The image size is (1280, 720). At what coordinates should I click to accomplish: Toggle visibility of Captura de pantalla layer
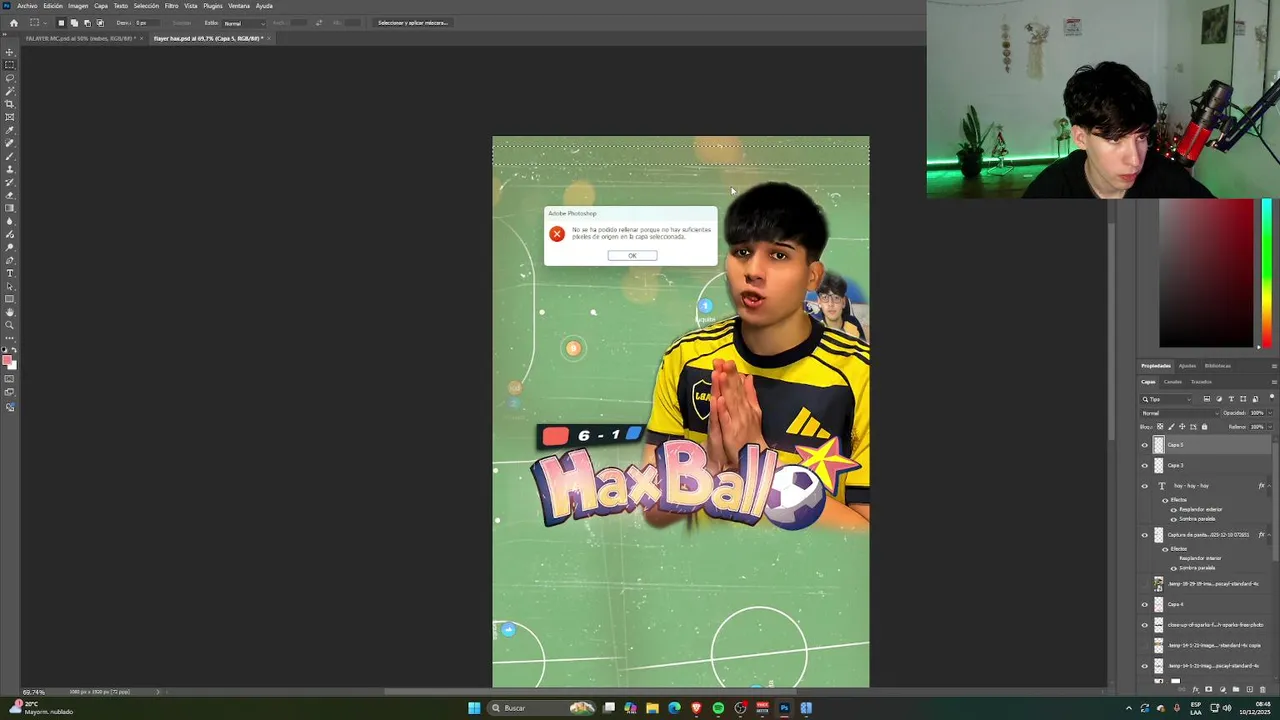(x=1145, y=535)
